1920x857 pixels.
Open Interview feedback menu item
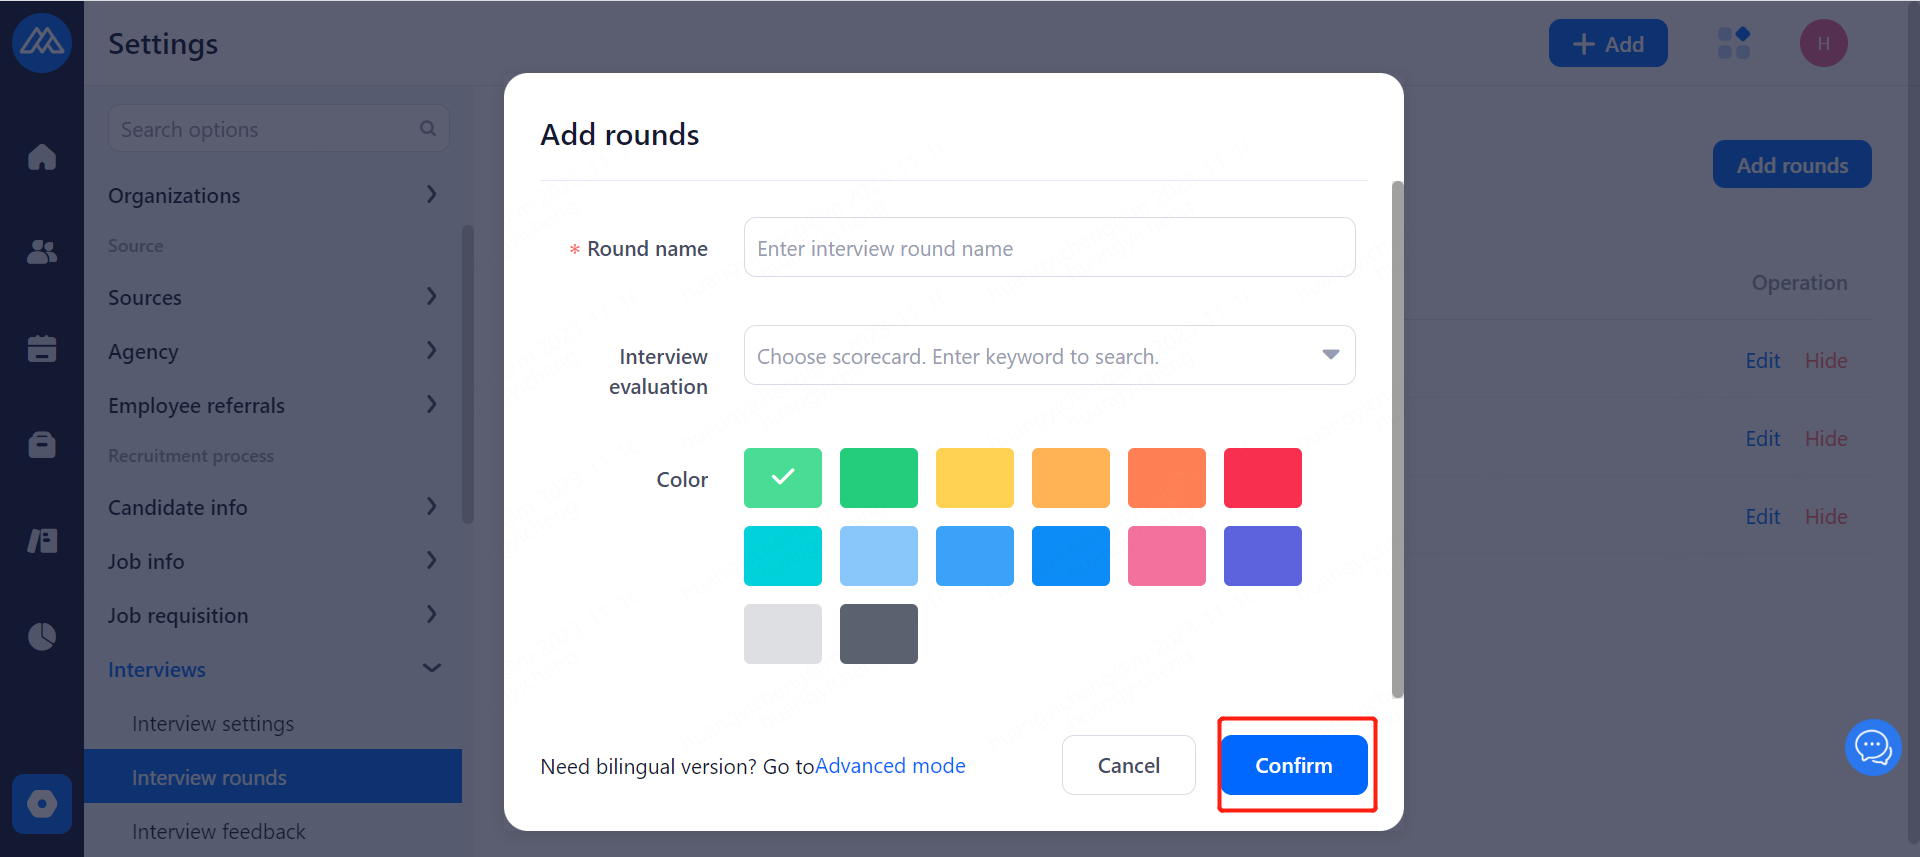coord(219,831)
